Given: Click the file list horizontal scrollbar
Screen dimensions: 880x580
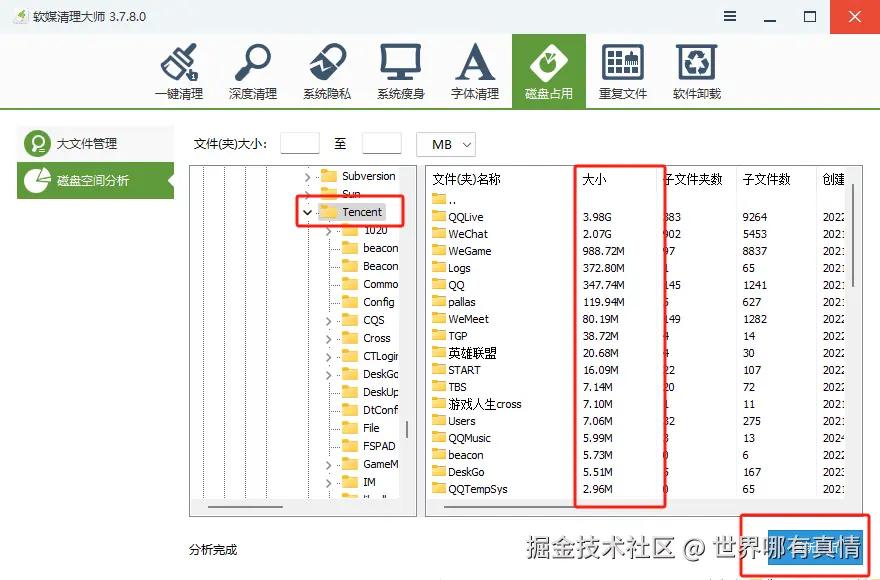Looking at the screenshot, I should [x=508, y=506].
